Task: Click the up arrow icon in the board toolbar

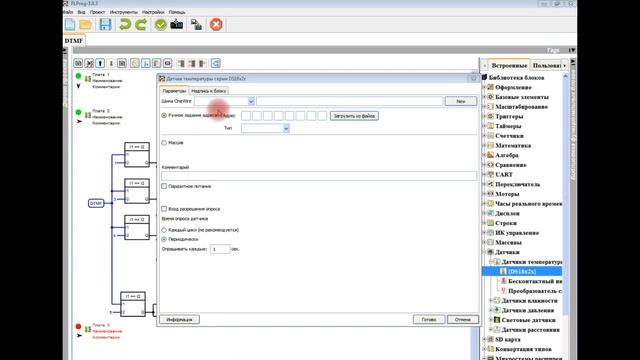Action: coord(100,63)
